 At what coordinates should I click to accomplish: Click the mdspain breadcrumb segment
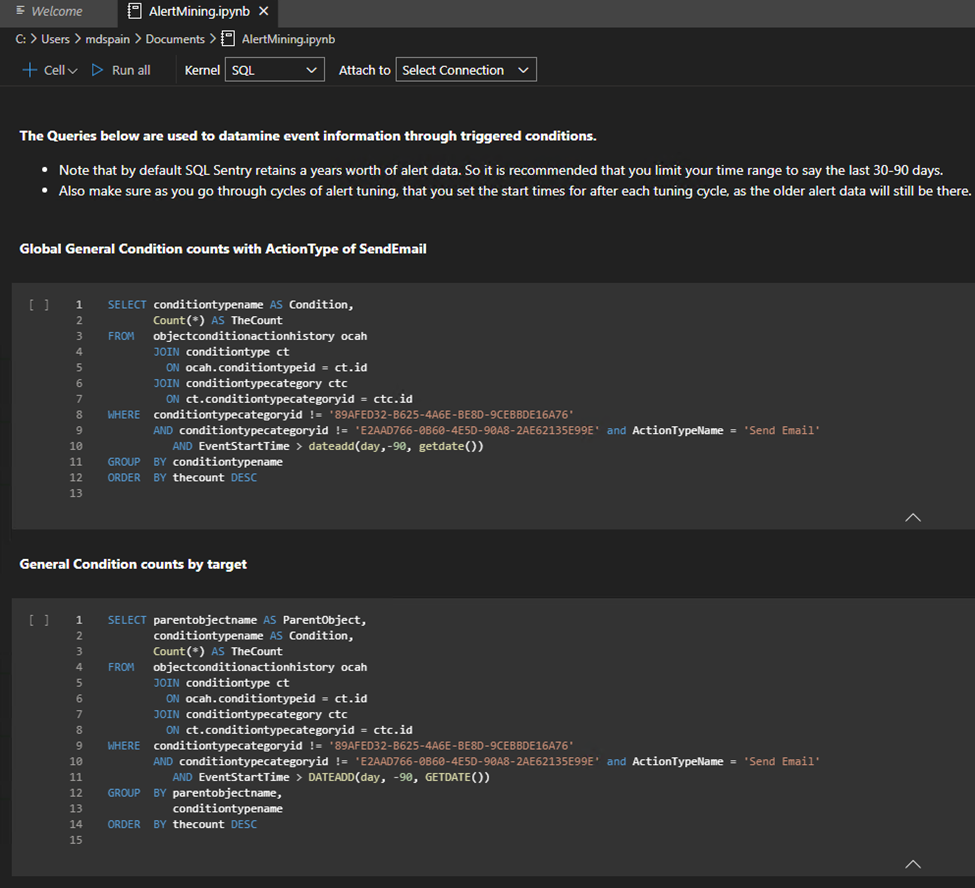[108, 39]
